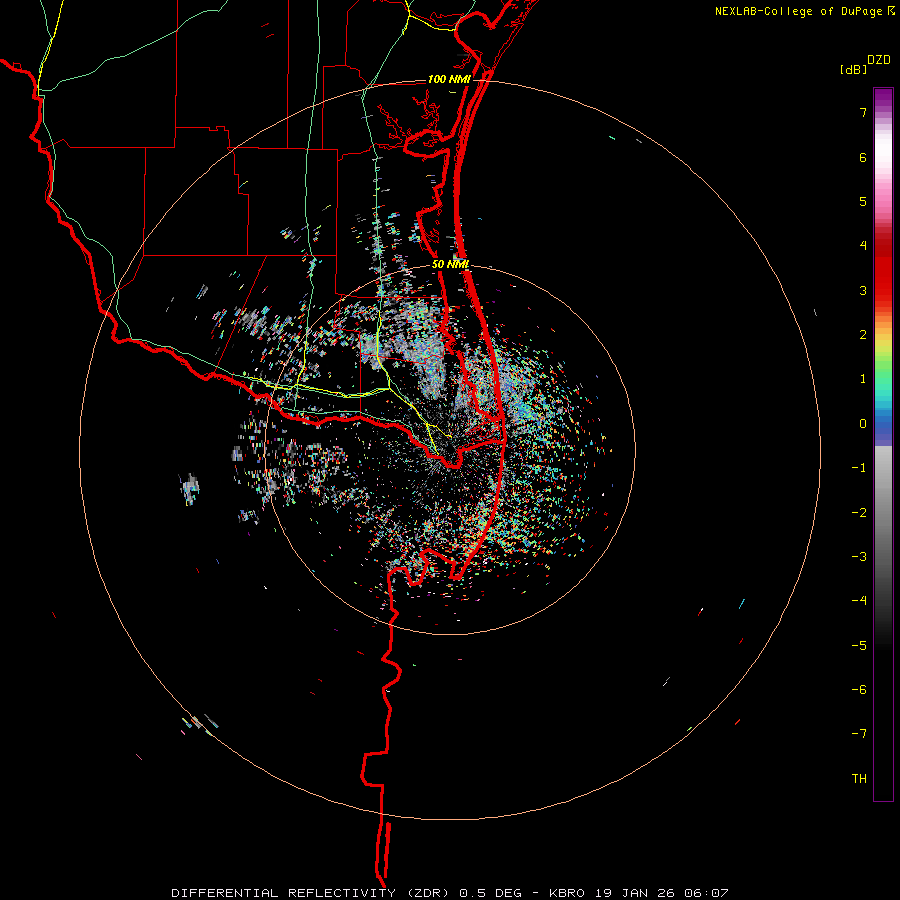The image size is (900, 900).
Task: Click the 100 NMI range ring label
Action: point(449,79)
